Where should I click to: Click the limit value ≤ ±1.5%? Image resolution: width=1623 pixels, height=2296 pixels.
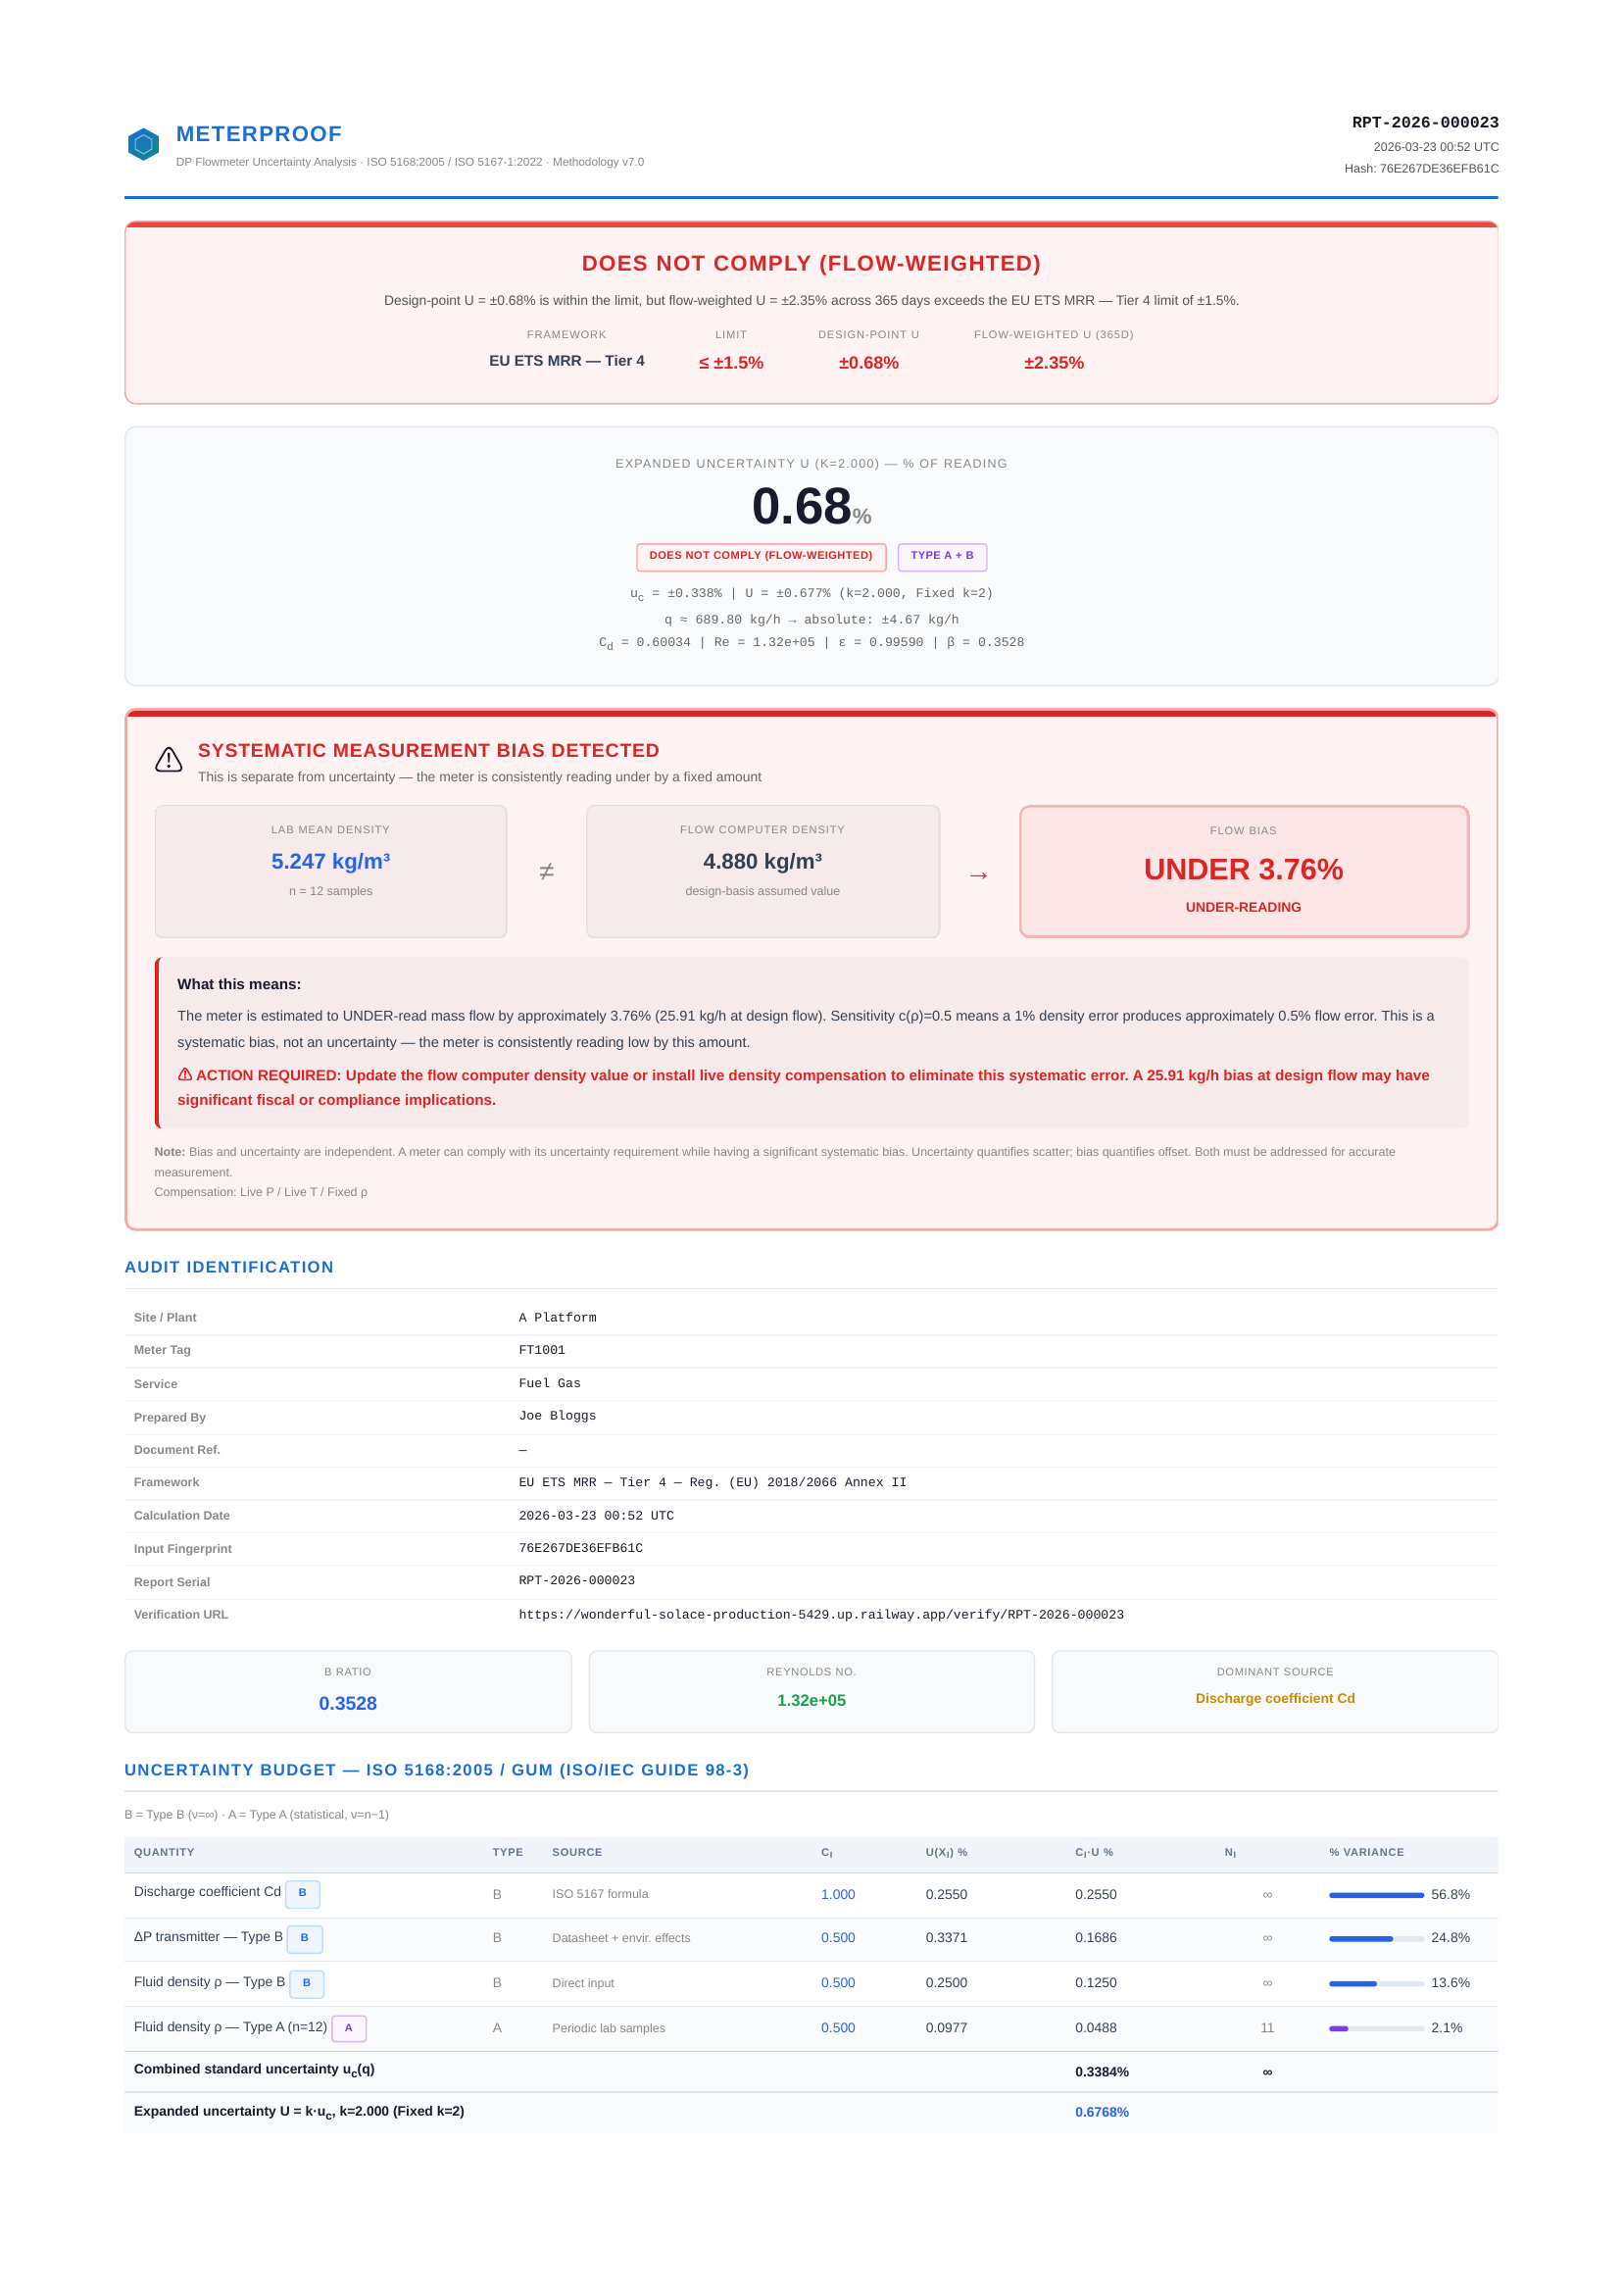tap(731, 363)
